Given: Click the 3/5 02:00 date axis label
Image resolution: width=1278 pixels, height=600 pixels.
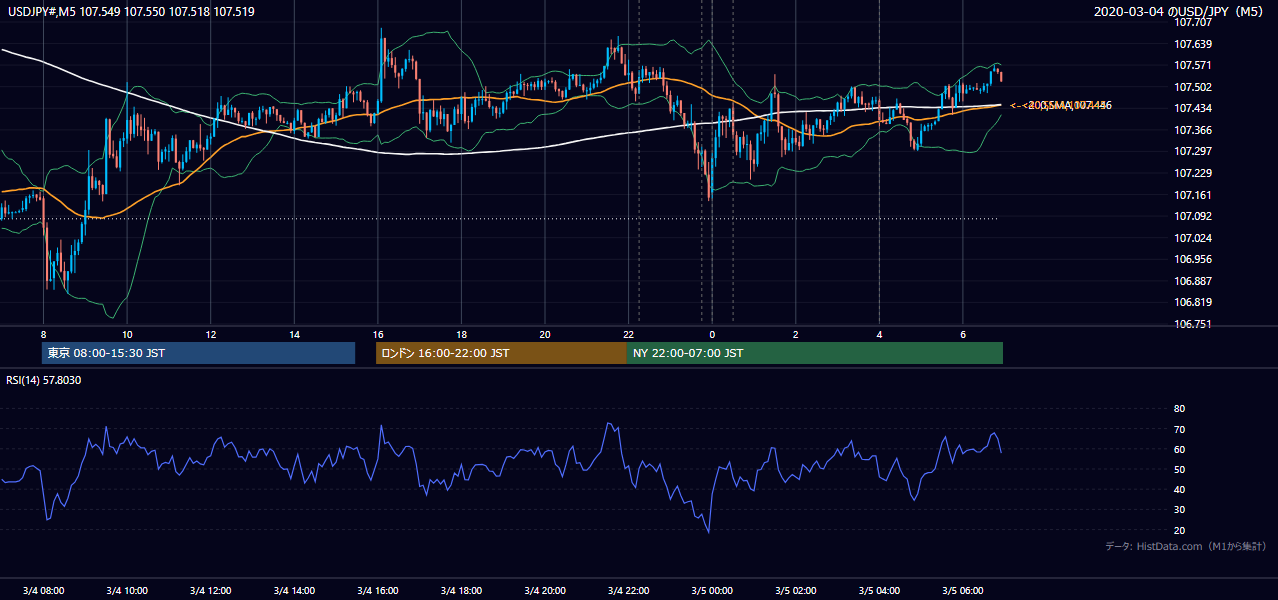Looking at the screenshot, I should [x=796, y=590].
